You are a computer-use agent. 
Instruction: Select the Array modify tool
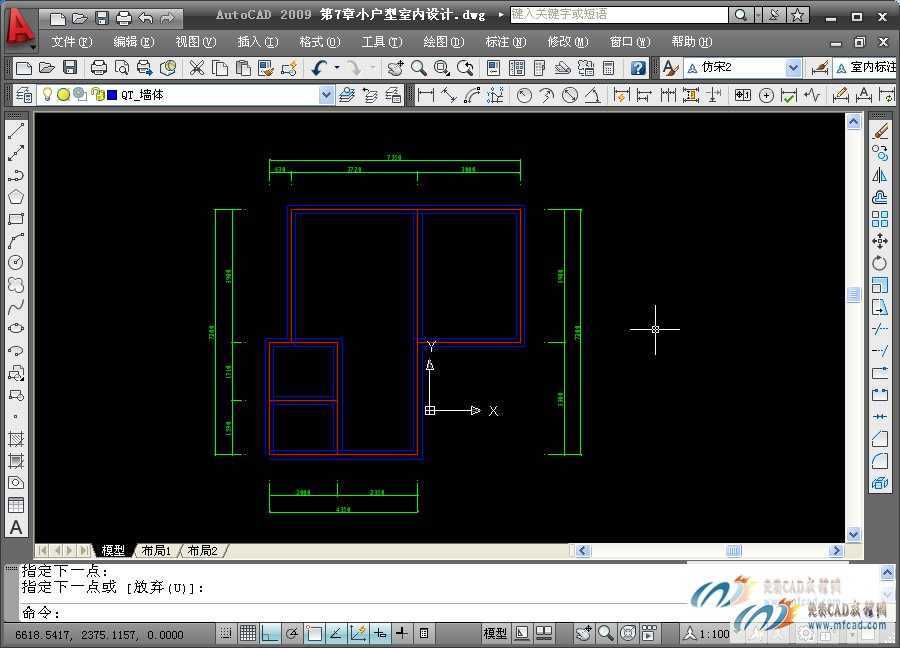click(880, 219)
